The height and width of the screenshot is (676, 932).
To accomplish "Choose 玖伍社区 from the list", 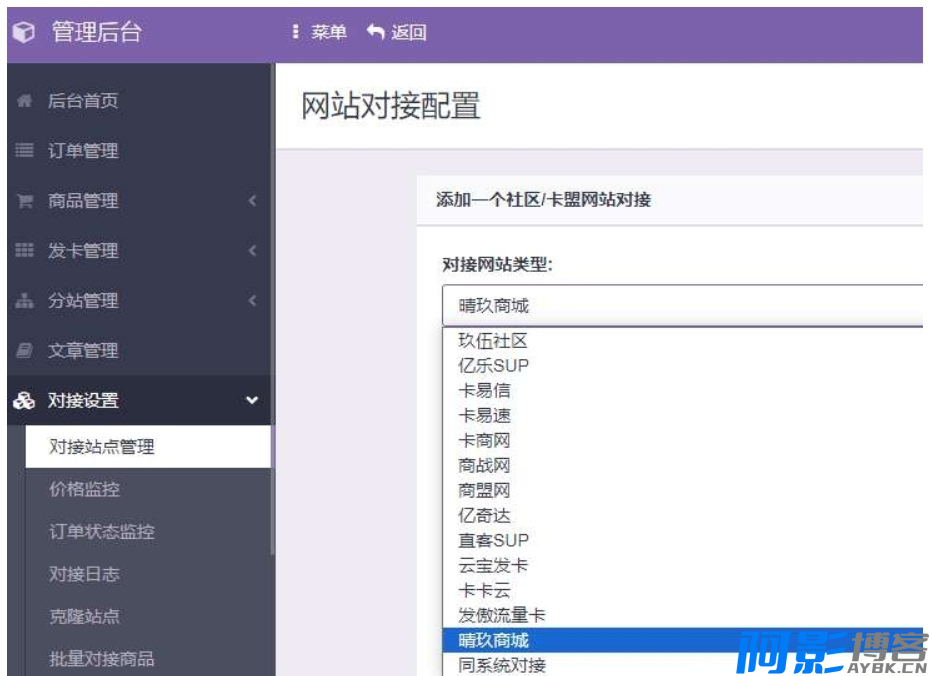I will pos(683,341).
